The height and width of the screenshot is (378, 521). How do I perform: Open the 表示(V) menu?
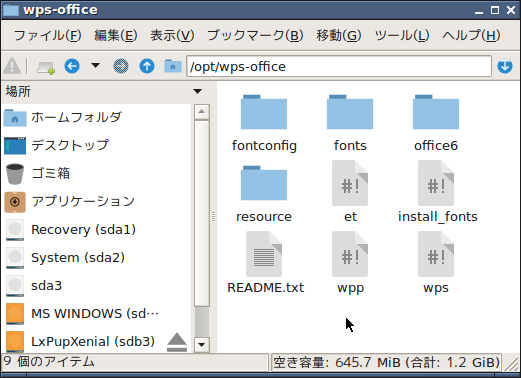pyautogui.click(x=172, y=35)
